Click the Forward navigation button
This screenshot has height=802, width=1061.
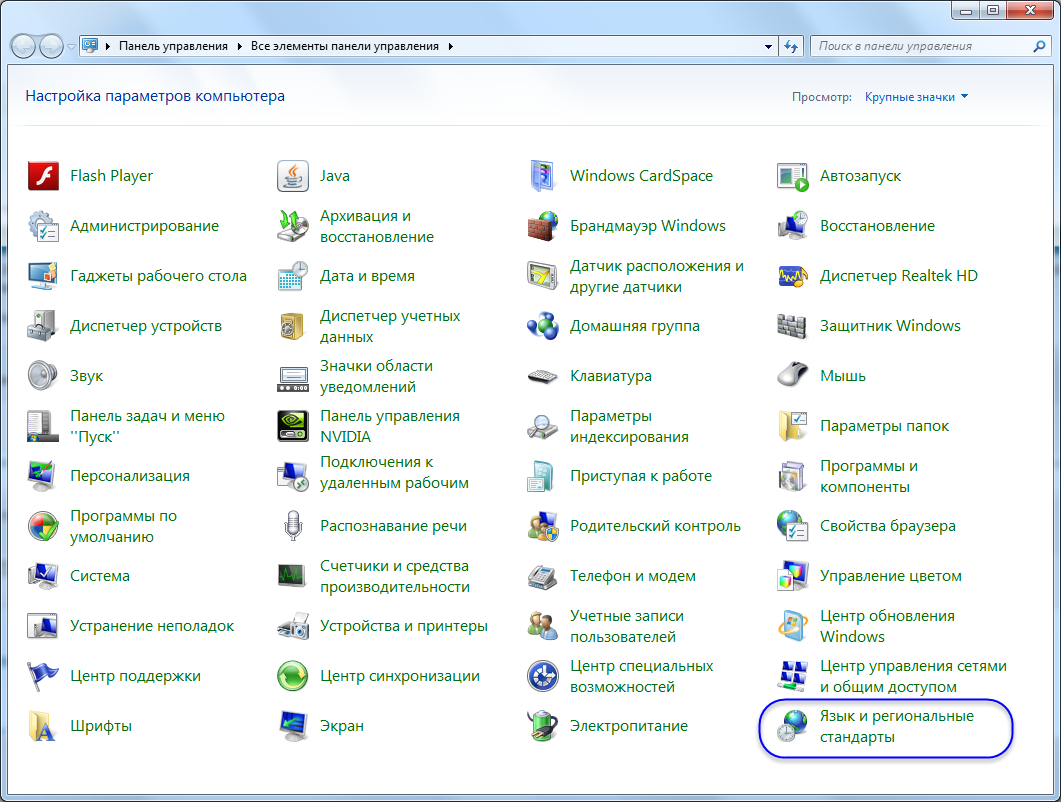pyautogui.click(x=51, y=46)
